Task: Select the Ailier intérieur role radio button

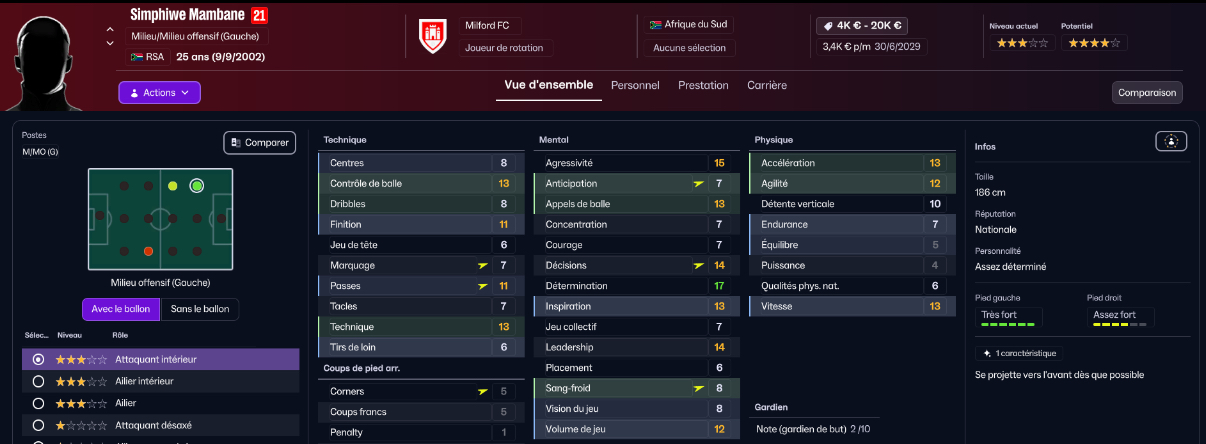Action: click(x=39, y=381)
